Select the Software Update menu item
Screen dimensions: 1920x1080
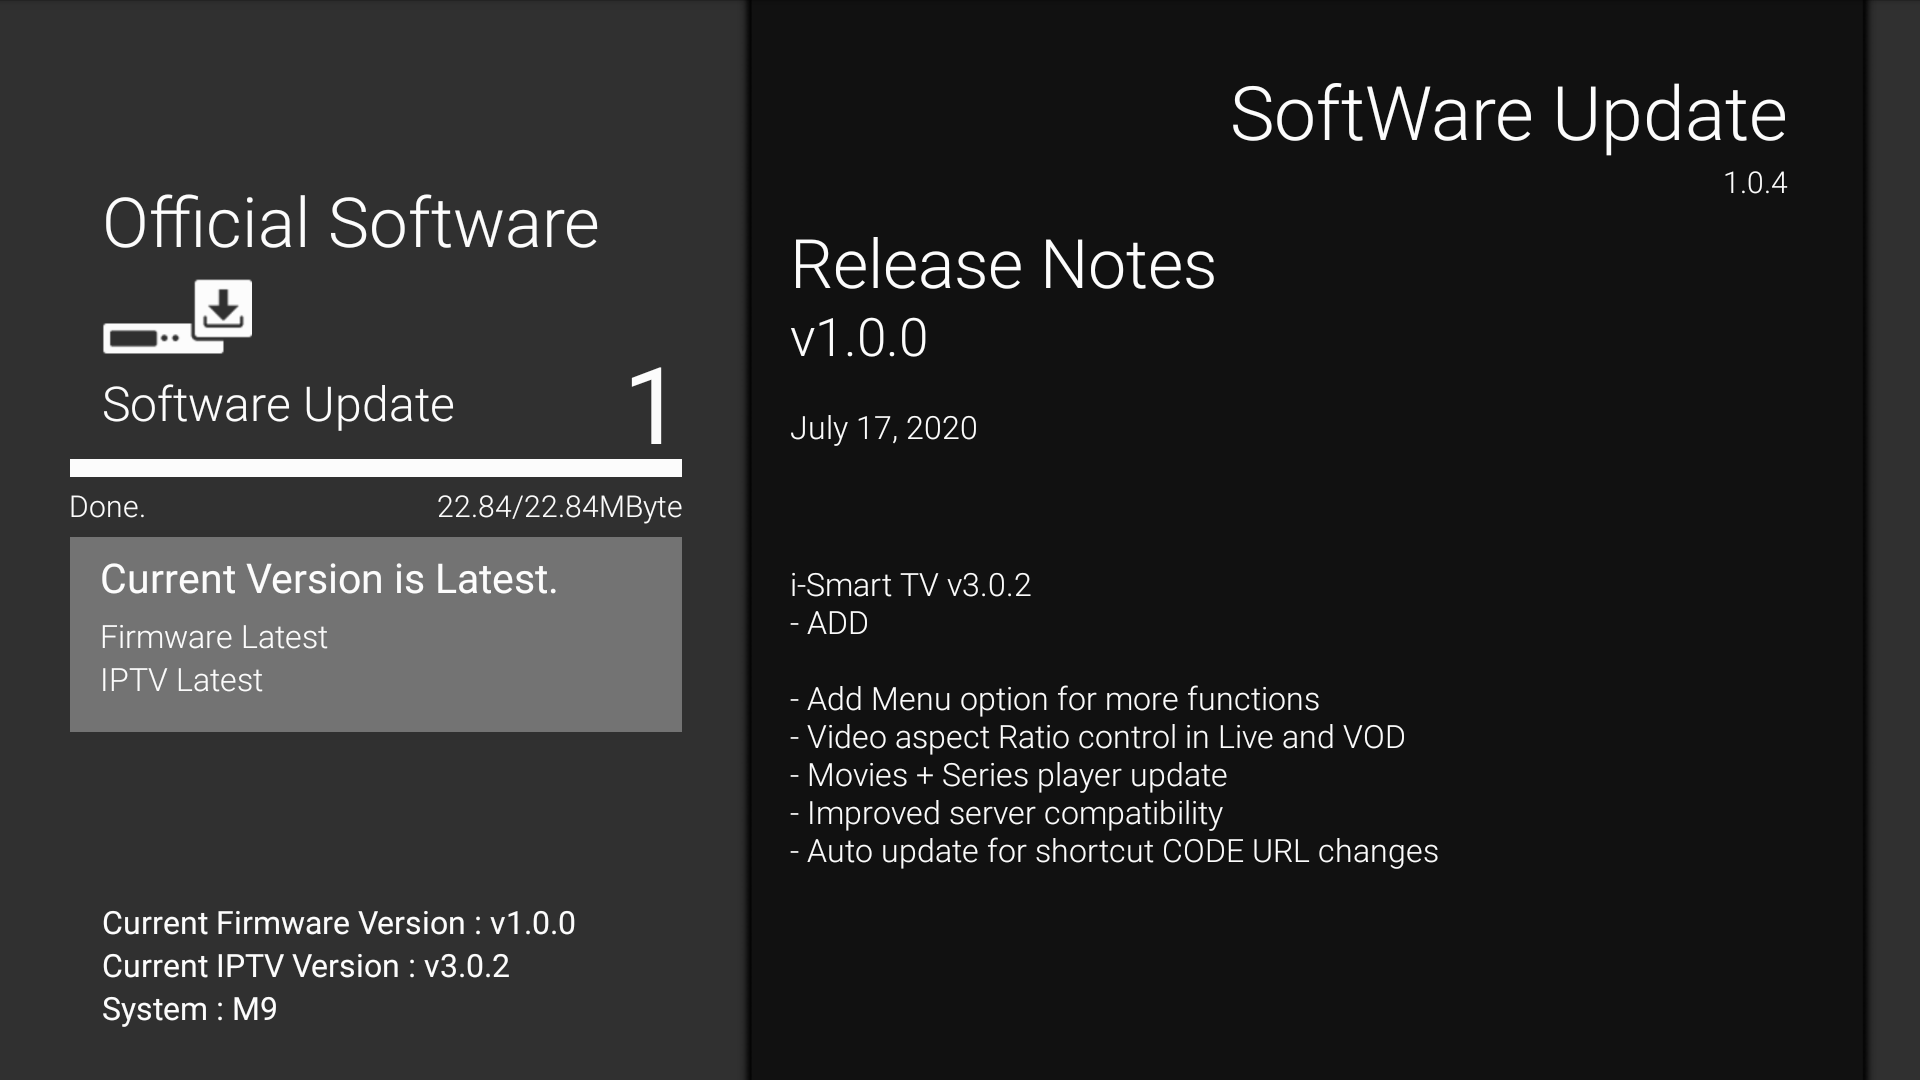point(278,405)
